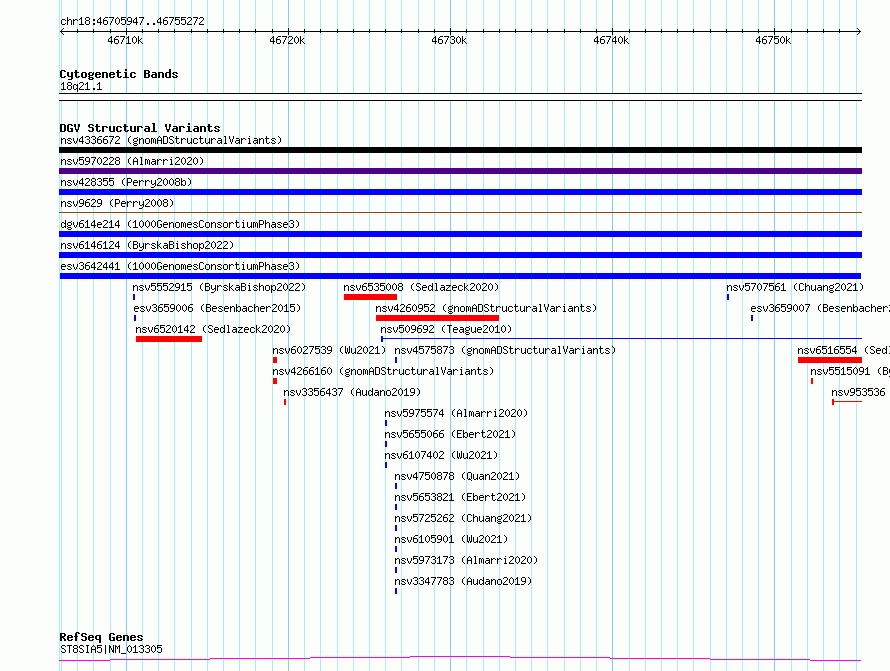
Task: Select nsv6520142 (Sedlazeck2020) label
Action: click(x=213, y=329)
